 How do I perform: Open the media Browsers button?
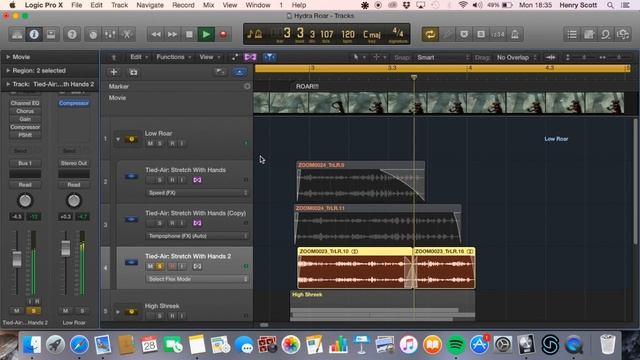(623, 34)
